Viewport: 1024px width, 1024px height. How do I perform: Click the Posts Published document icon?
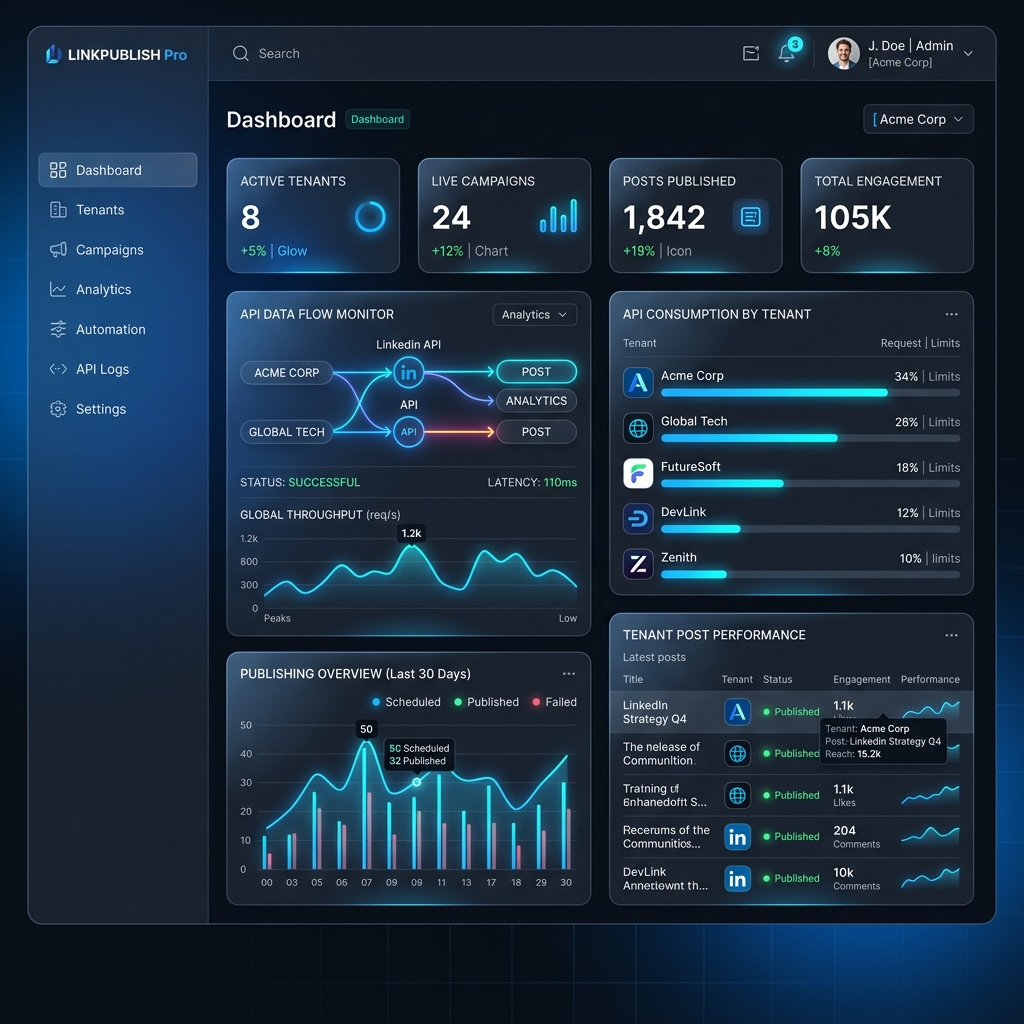[750, 217]
